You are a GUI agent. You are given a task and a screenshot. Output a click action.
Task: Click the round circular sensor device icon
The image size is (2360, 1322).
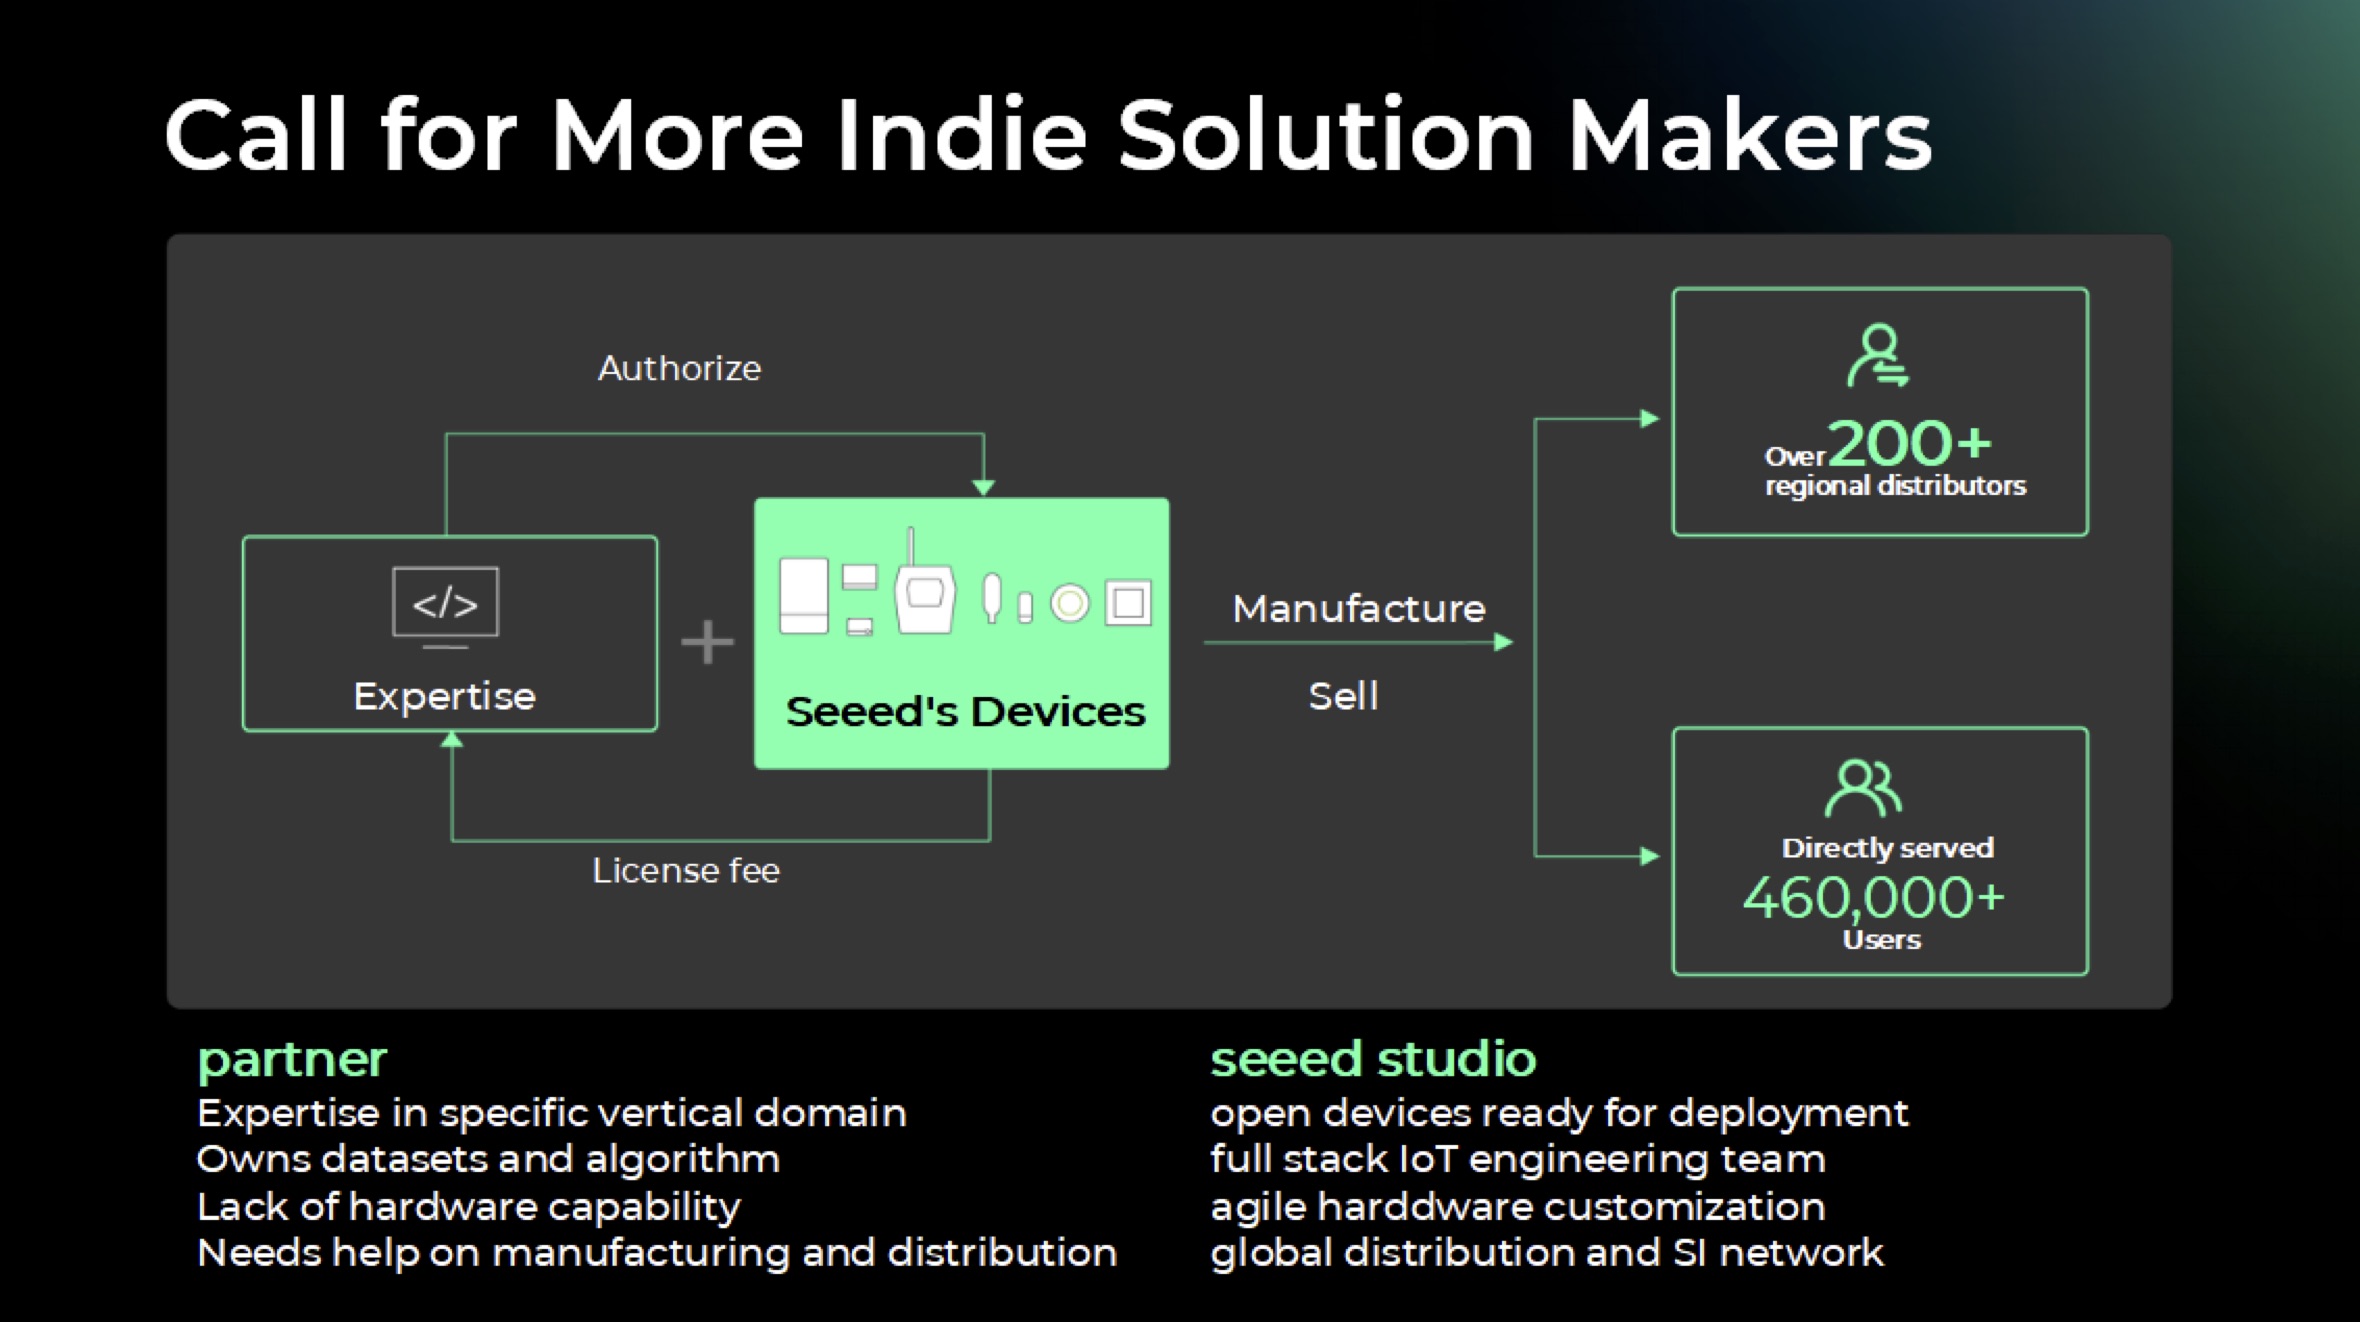coord(1069,603)
